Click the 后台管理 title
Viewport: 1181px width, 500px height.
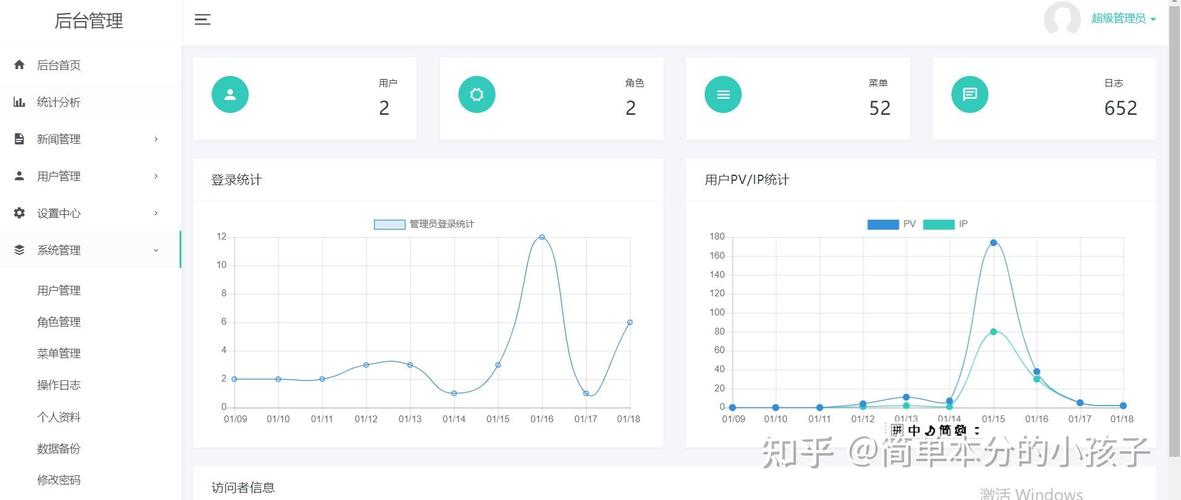pyautogui.click(x=89, y=21)
